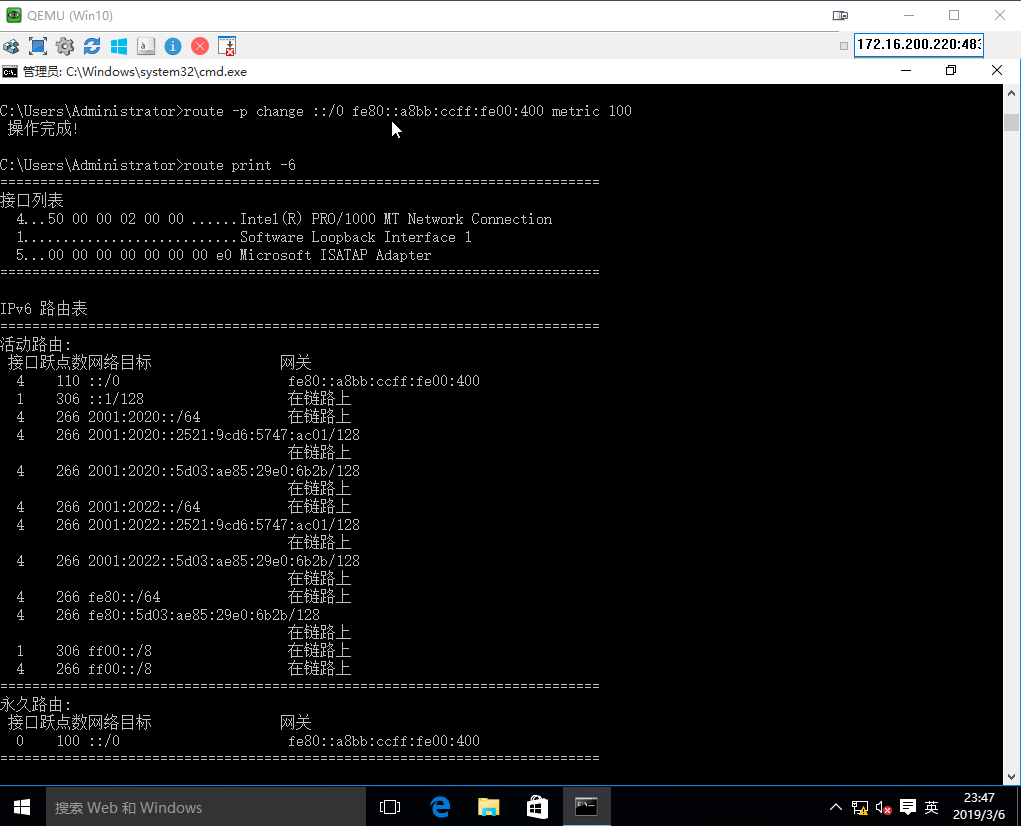Click the blue info icon
This screenshot has height=826, width=1021.
173,46
